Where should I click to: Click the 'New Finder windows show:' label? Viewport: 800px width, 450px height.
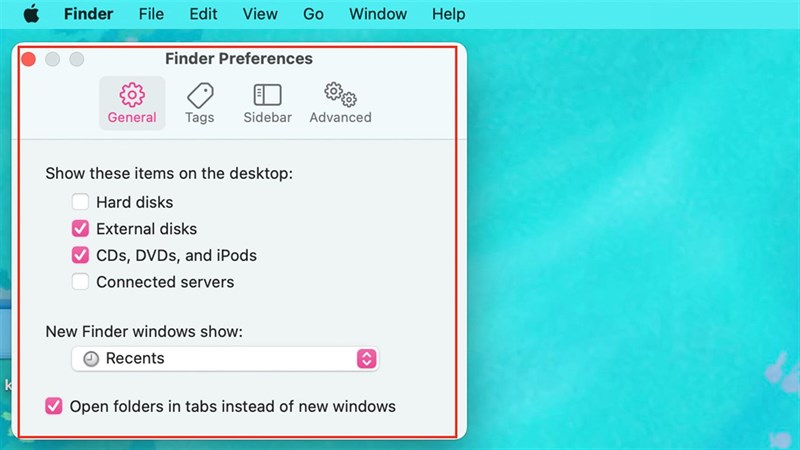(144, 332)
